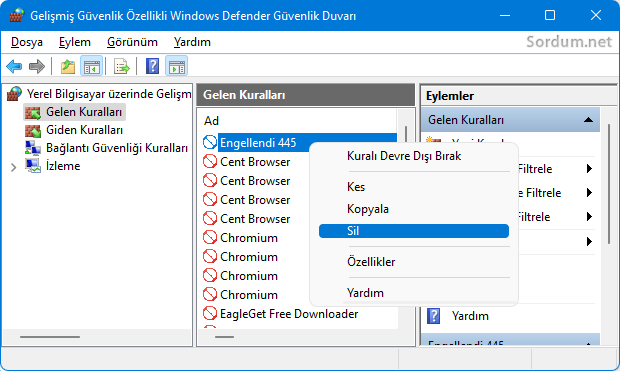
Task: Click the Eylemler pane vertical scrollbar thumb
Action: (x=609, y=185)
